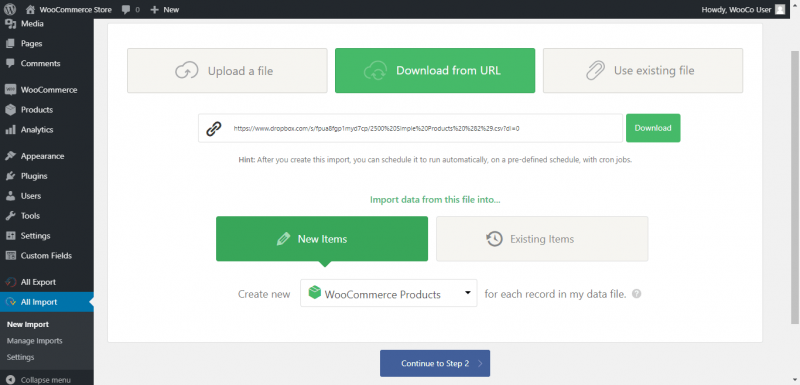Choose Upload a file option
This screenshot has height=385, width=800.
click(227, 70)
